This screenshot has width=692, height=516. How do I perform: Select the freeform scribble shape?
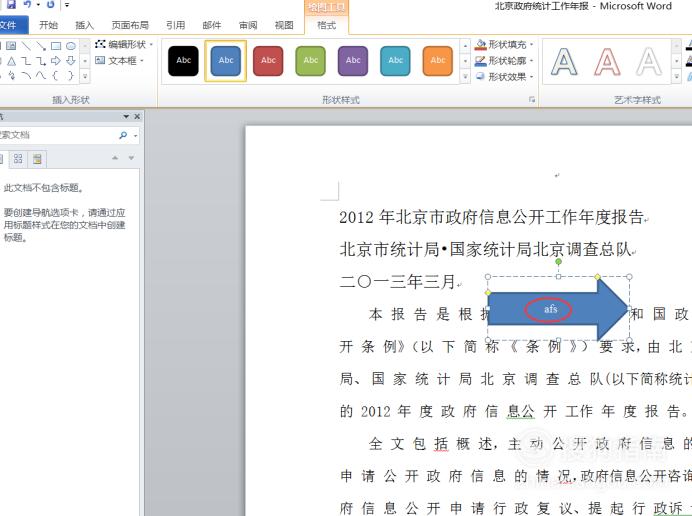(11, 75)
